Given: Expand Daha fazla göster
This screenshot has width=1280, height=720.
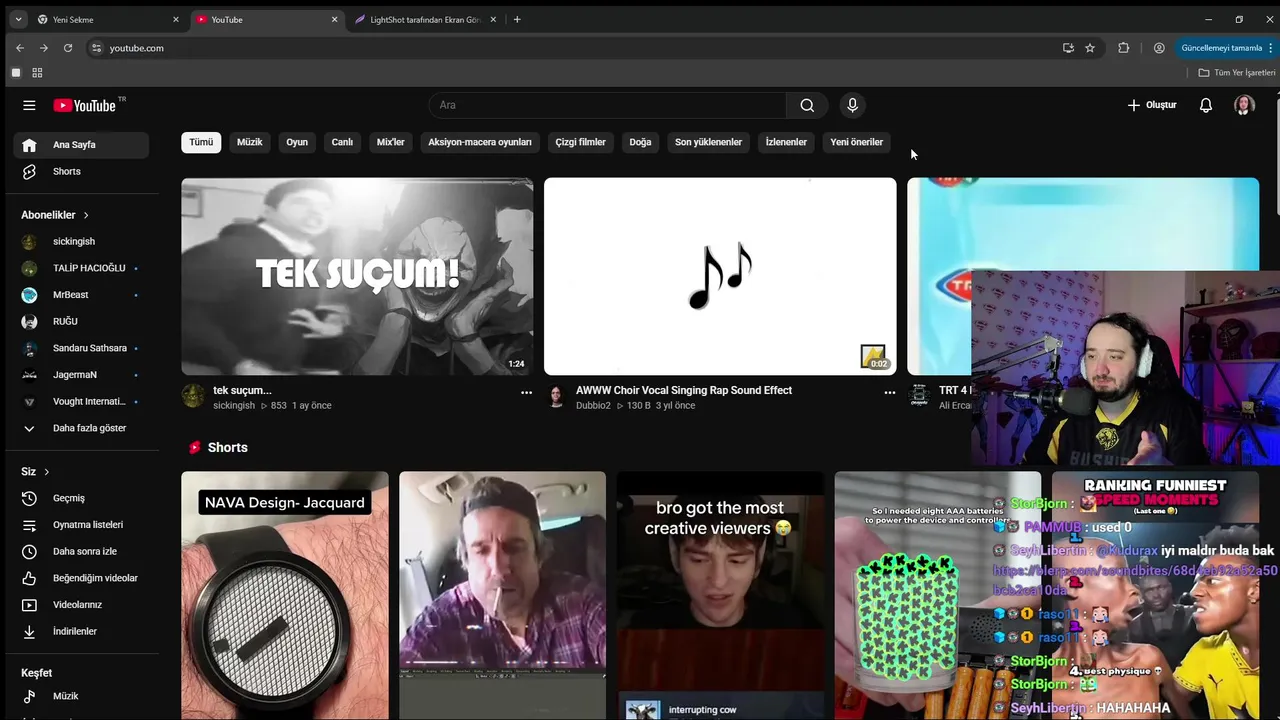Looking at the screenshot, I should tap(81, 428).
